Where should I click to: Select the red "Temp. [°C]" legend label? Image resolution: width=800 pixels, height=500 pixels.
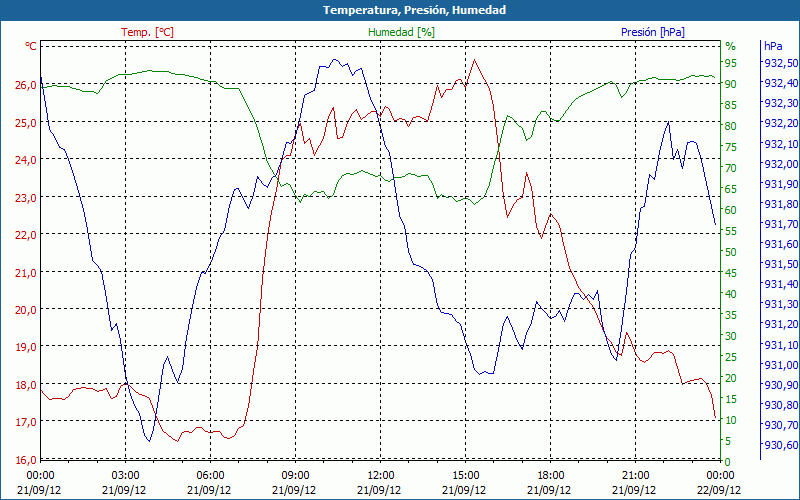coord(147,32)
